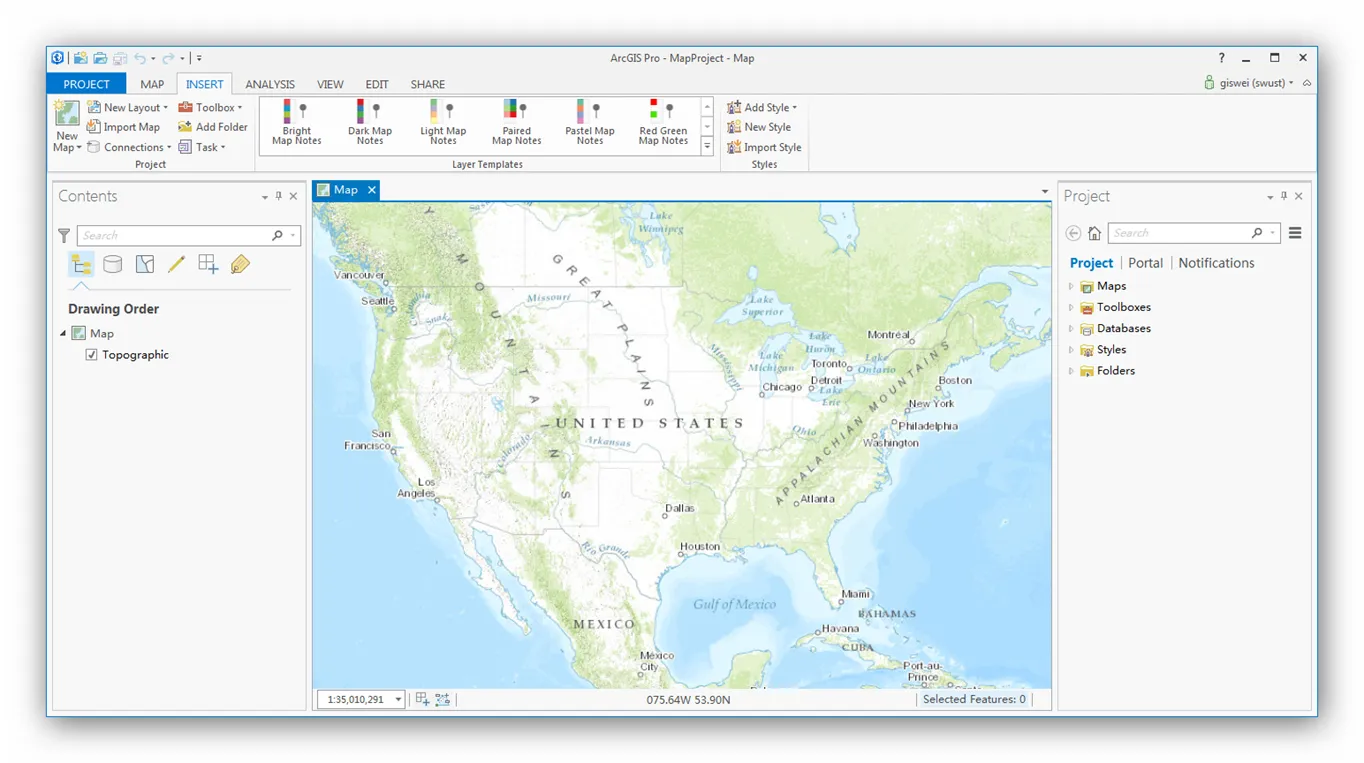Viewport: 1364px width, 763px height.
Task: Select List By Snapping icon
Action: [208, 264]
